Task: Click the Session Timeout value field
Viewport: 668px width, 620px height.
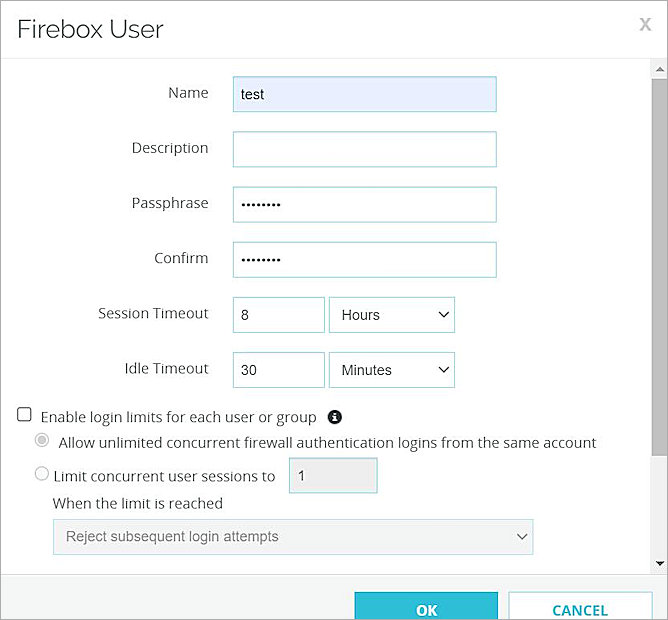Action: (x=278, y=315)
